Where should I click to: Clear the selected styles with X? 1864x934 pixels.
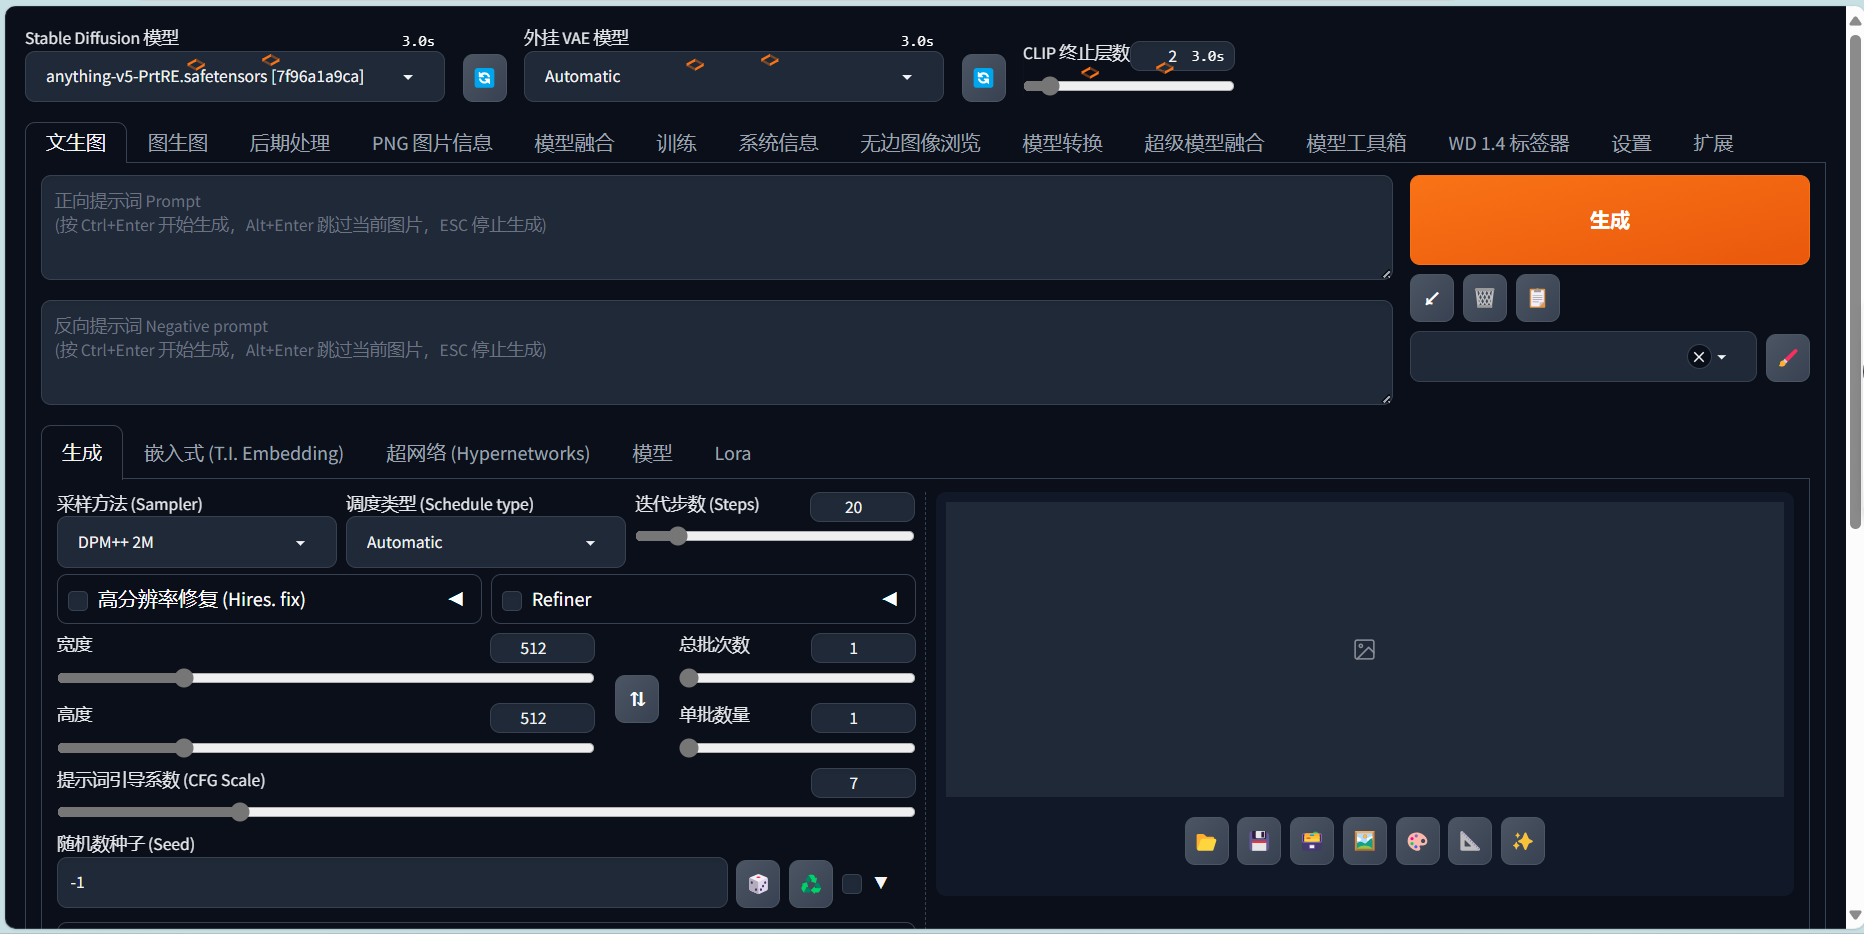1698,357
